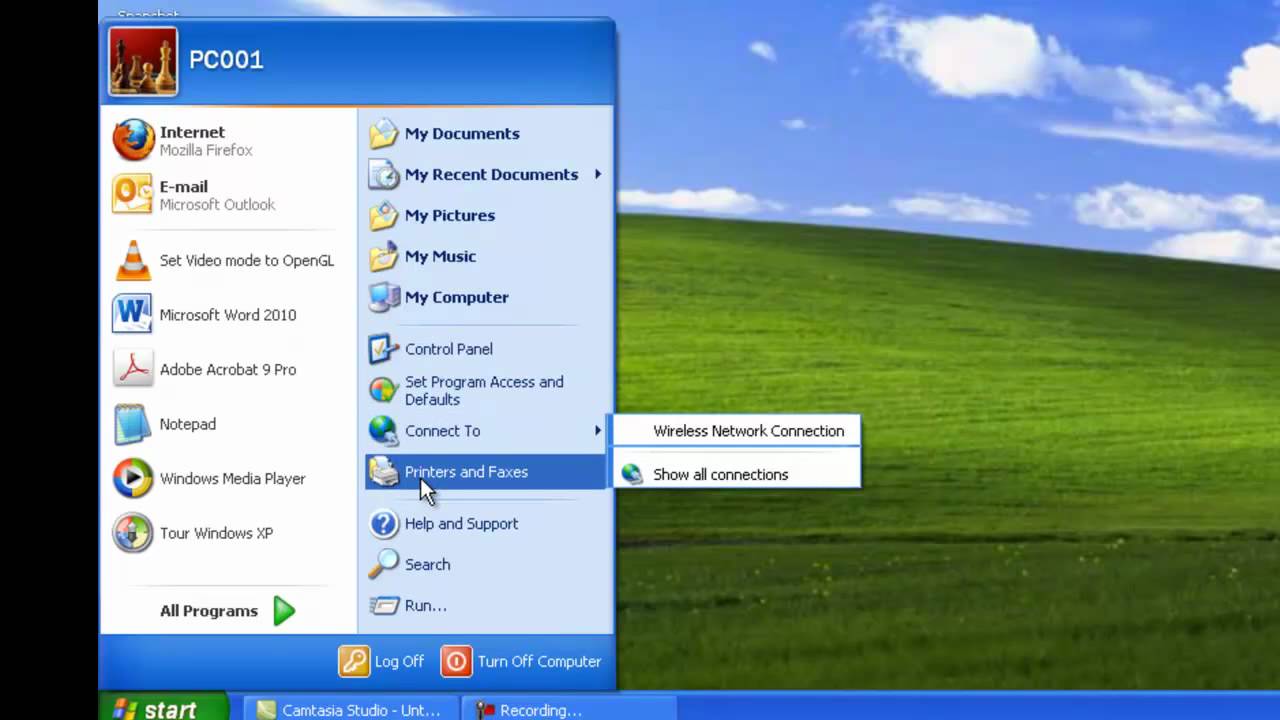
Task: Click the My Recent Documents icon
Action: click(384, 174)
